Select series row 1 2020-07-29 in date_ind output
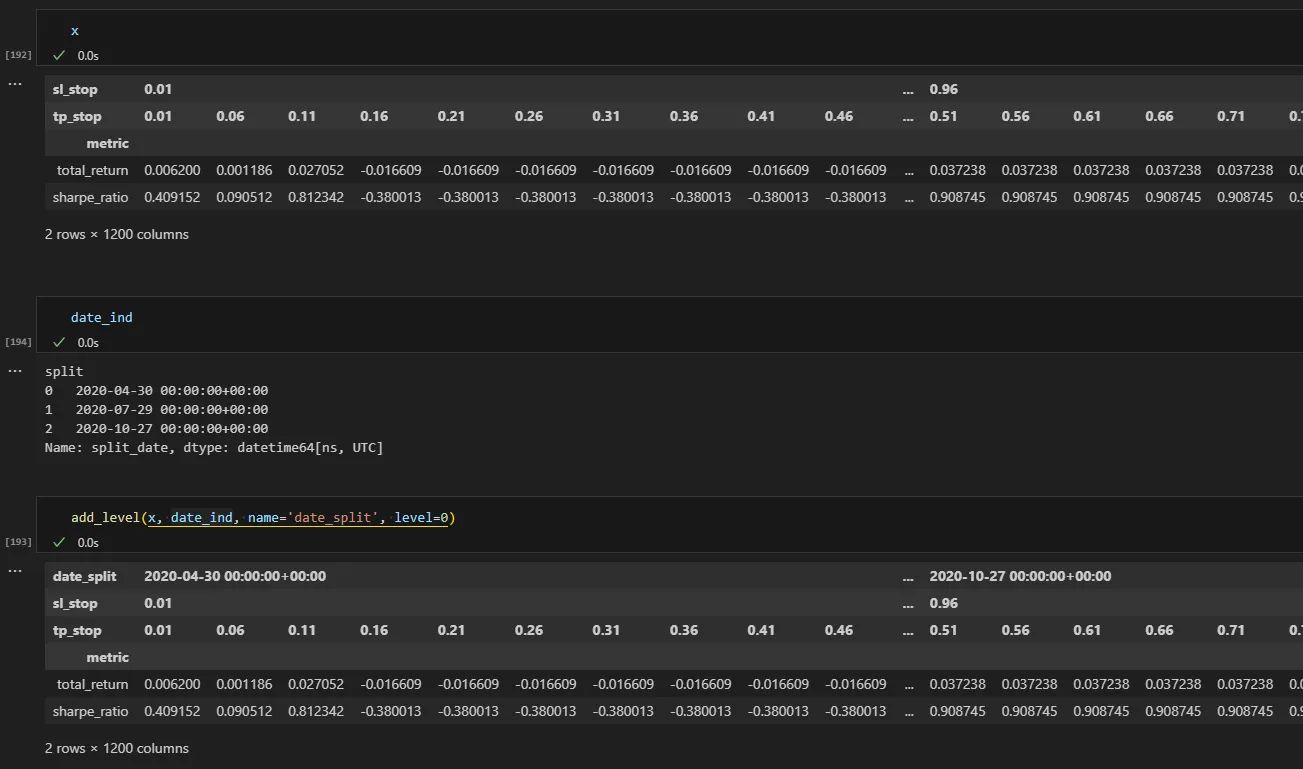Screen dimensions: 1303x769 (156, 410)
